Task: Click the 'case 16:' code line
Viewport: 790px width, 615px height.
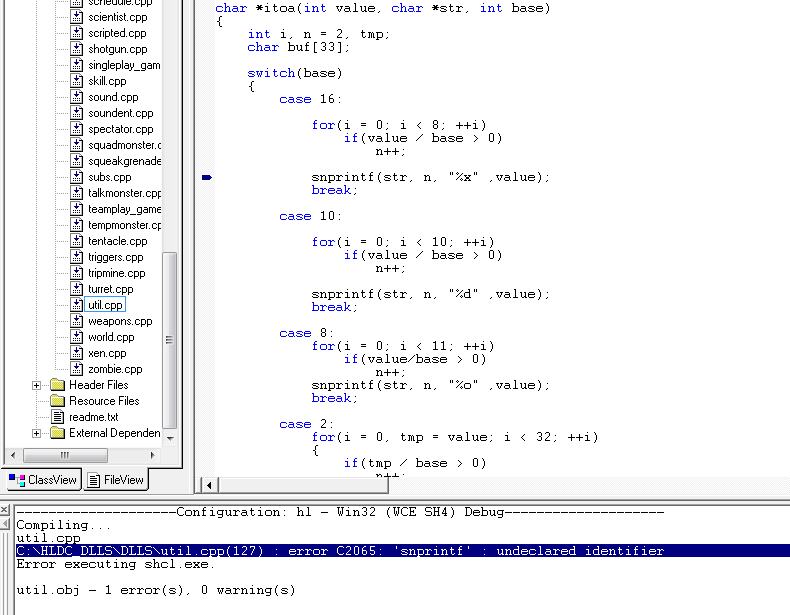Action: [x=310, y=99]
